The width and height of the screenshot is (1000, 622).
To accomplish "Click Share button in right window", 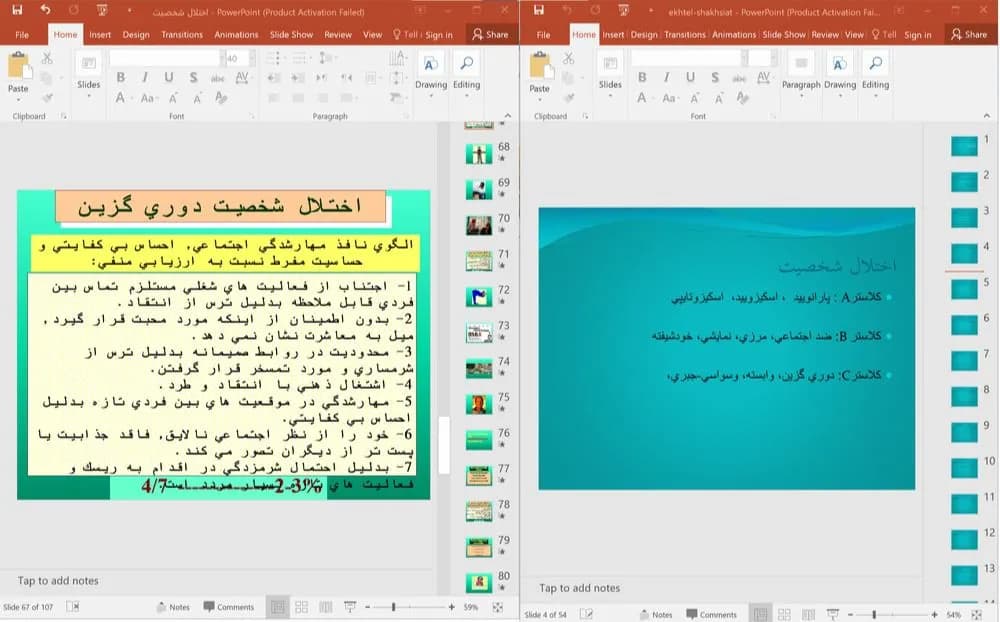I will [969, 34].
